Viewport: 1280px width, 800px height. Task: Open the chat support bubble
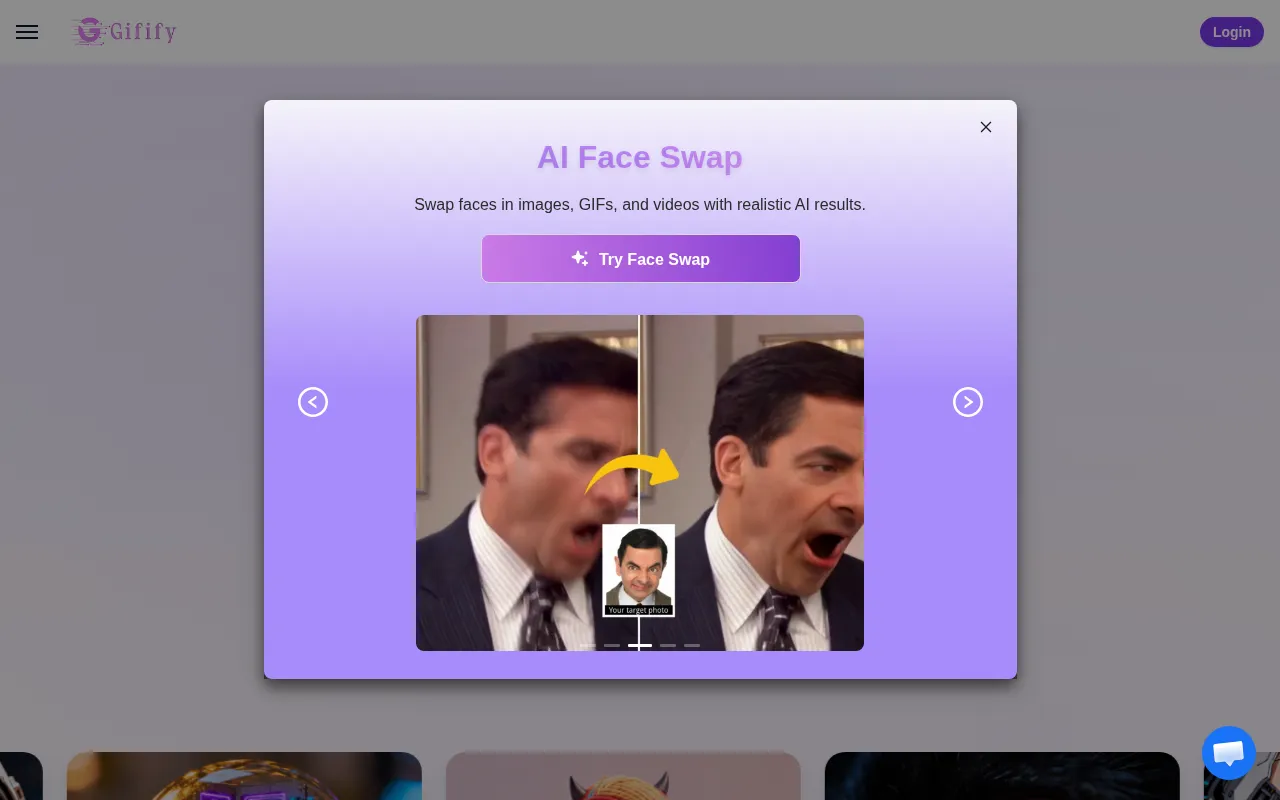coord(1228,753)
